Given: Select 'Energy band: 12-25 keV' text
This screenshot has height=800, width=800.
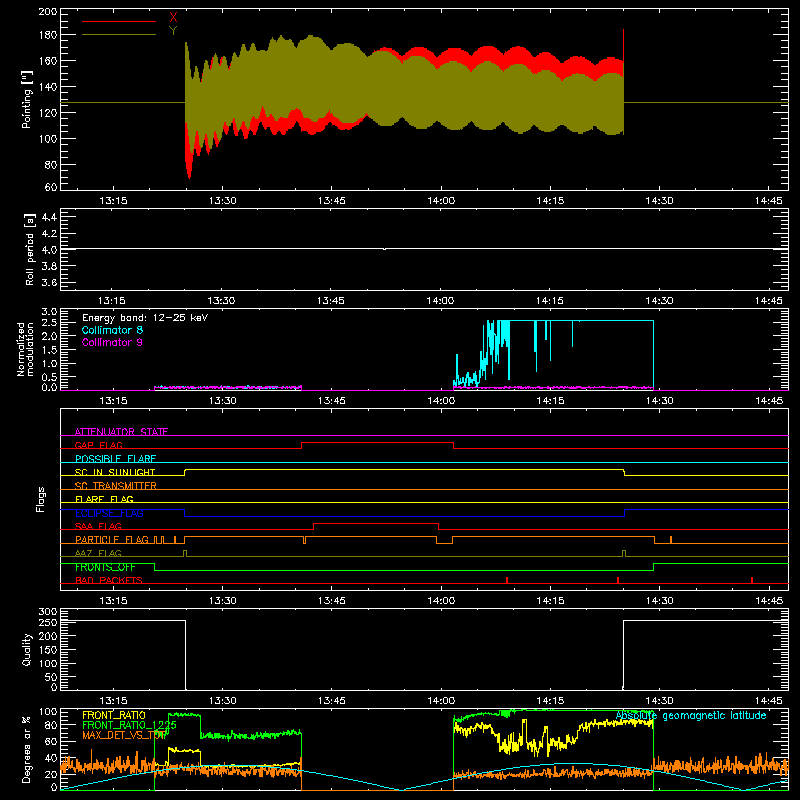Looking at the screenshot, I should (x=145, y=318).
